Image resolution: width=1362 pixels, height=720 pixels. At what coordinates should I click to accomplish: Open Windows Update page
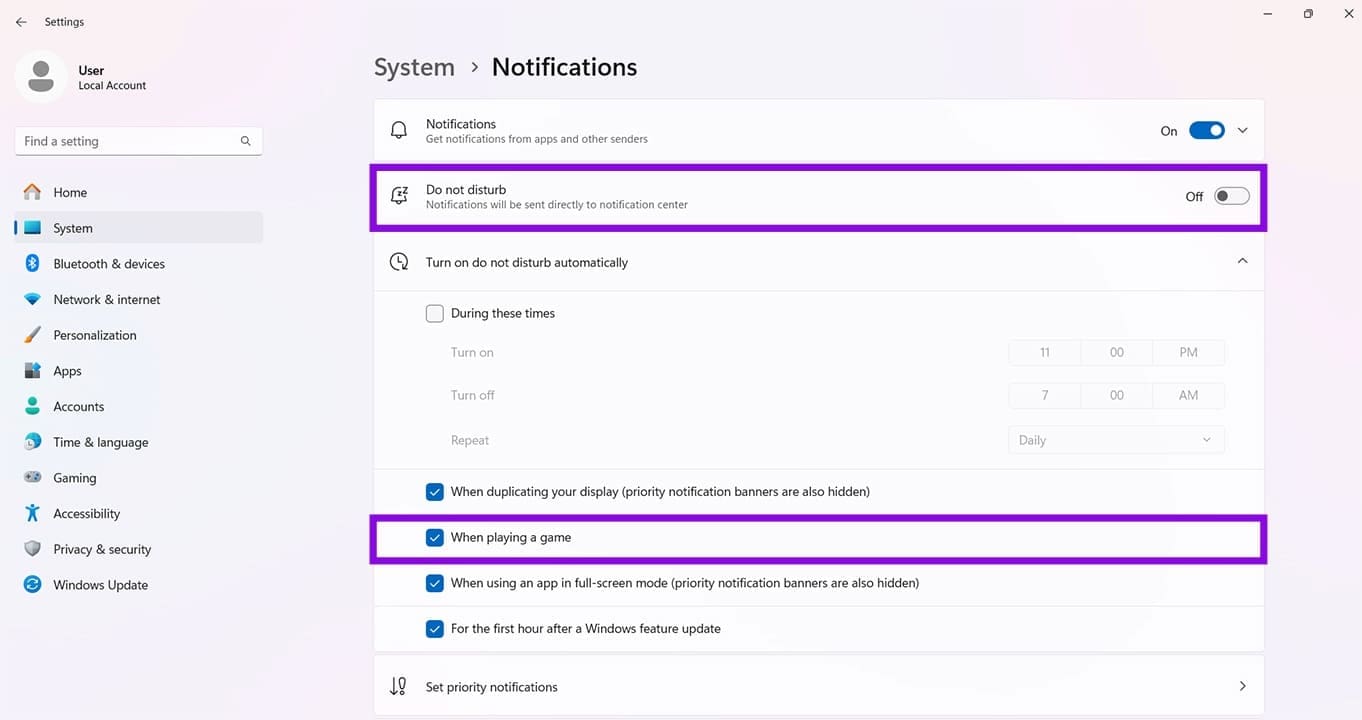tap(139, 585)
